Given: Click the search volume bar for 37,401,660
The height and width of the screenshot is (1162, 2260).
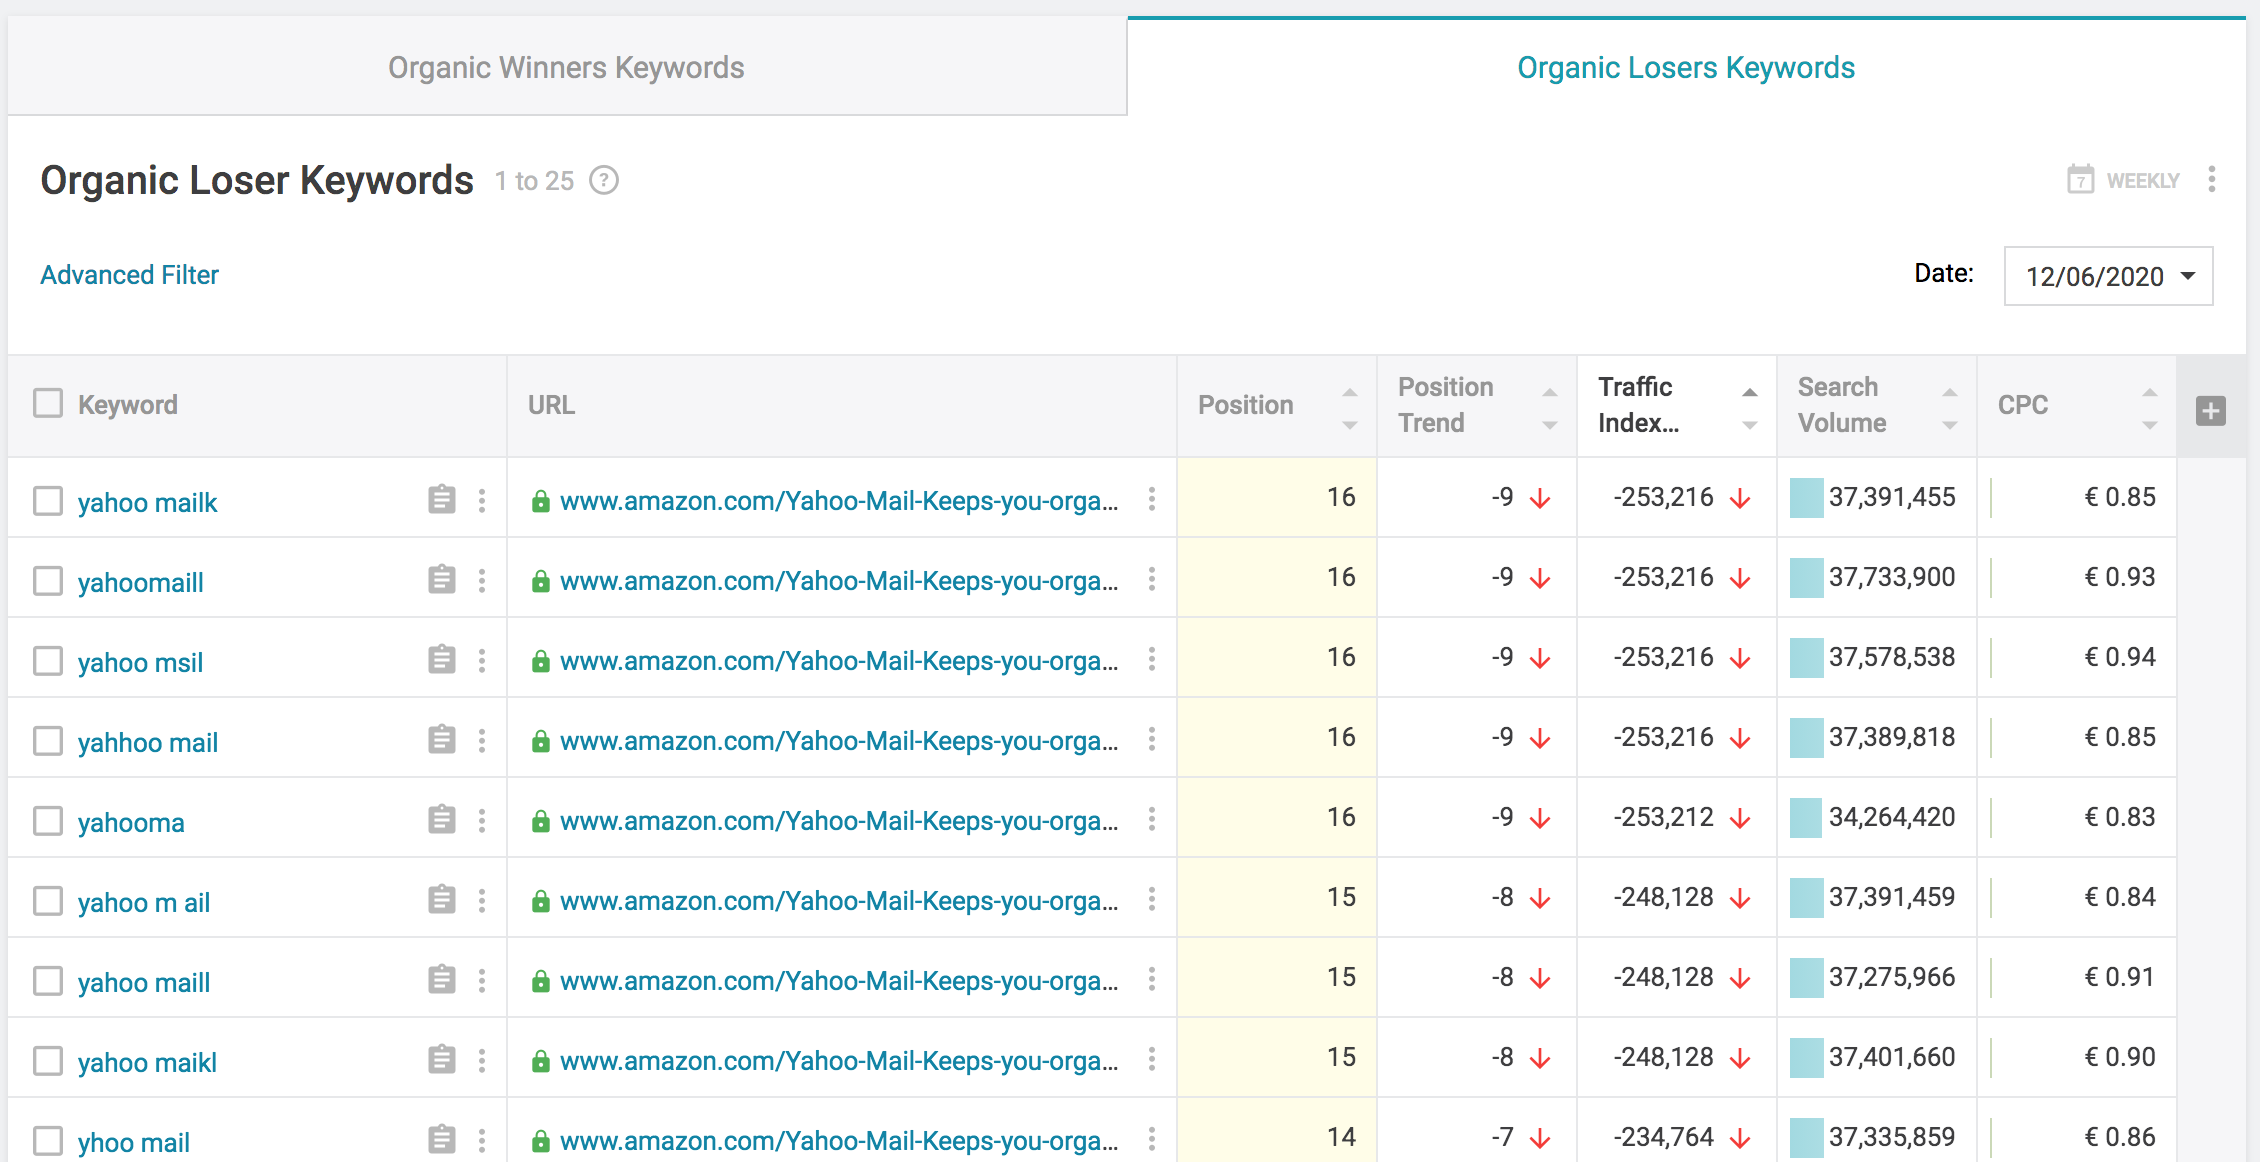Looking at the screenshot, I should pos(1806,1058).
